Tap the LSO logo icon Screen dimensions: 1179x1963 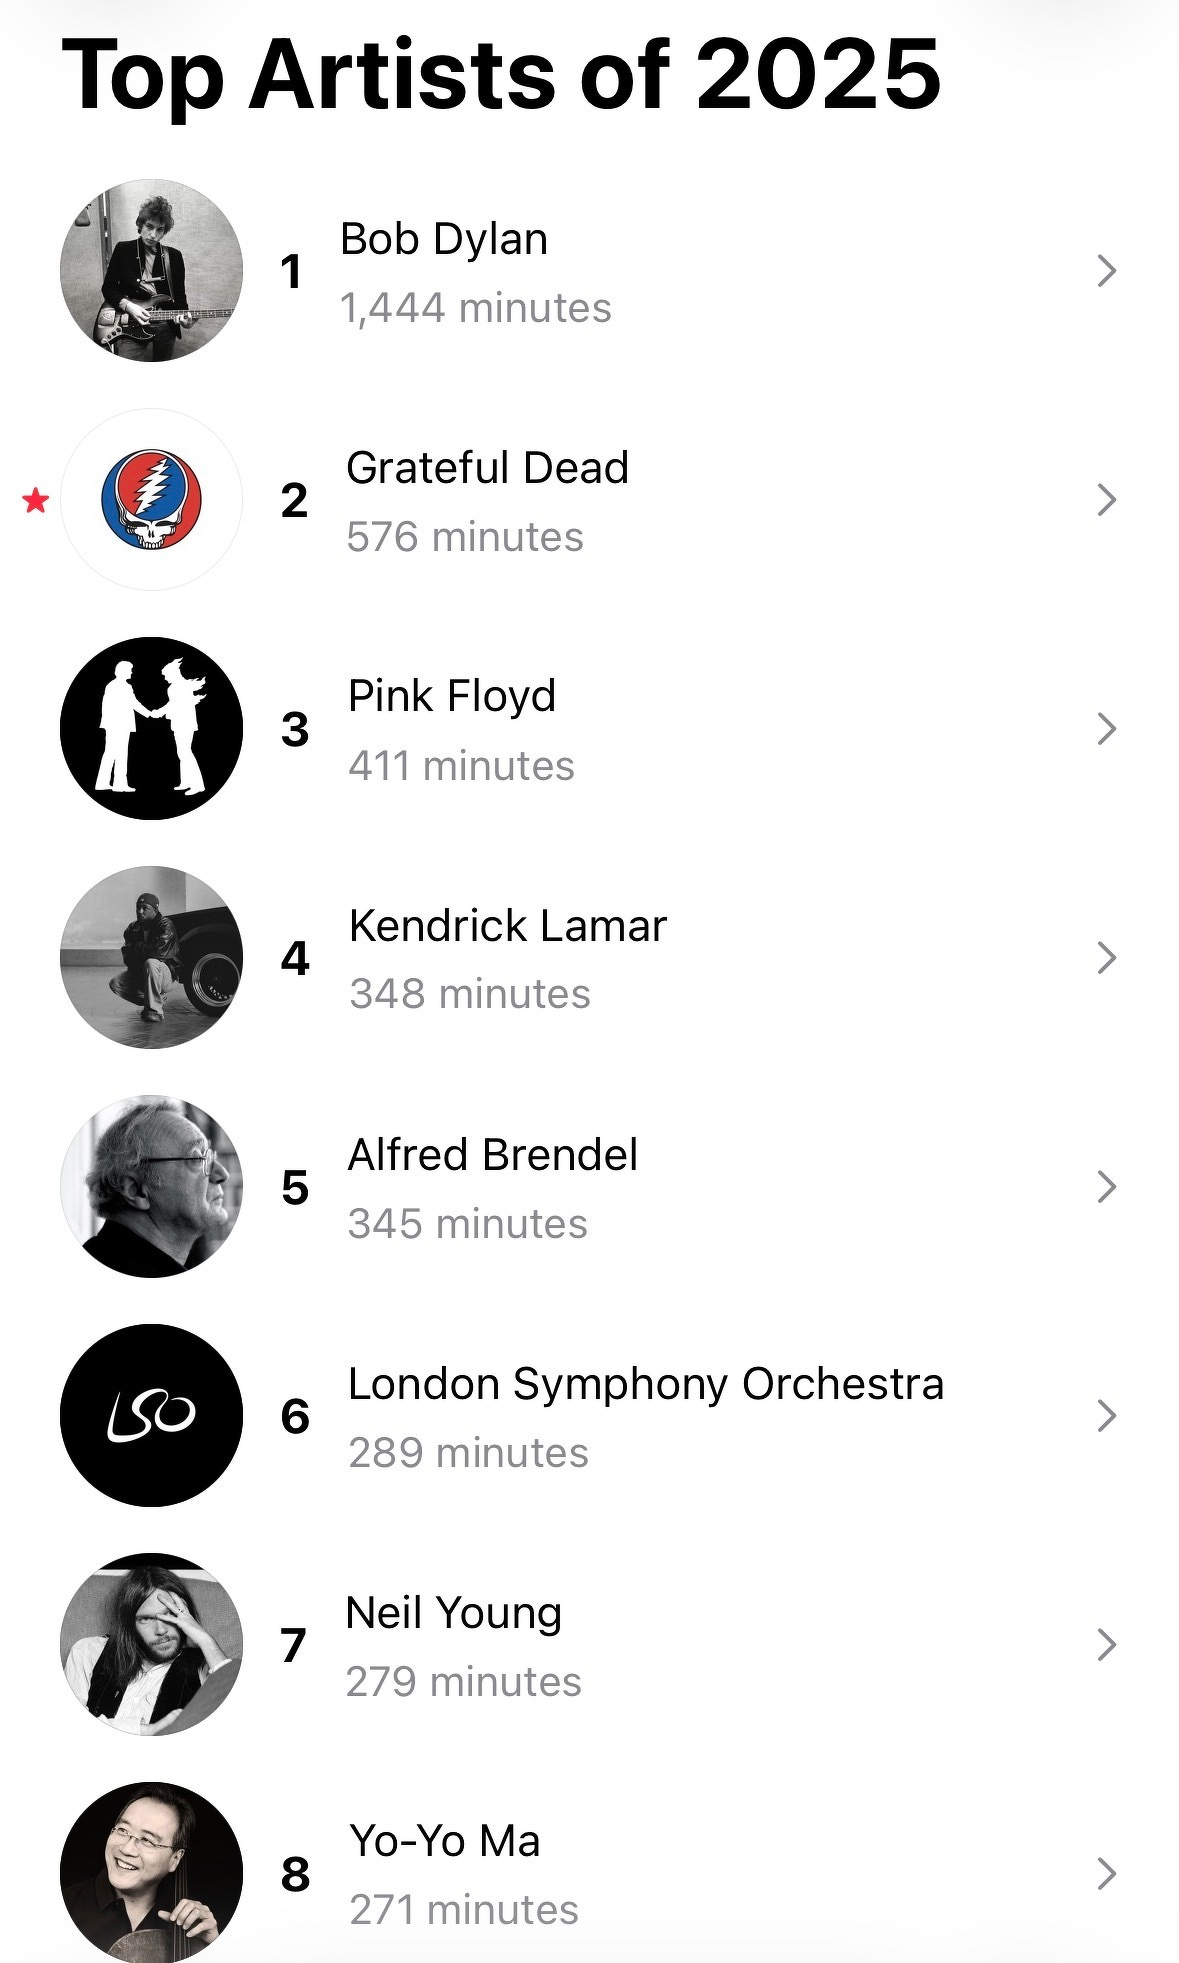[151, 1415]
